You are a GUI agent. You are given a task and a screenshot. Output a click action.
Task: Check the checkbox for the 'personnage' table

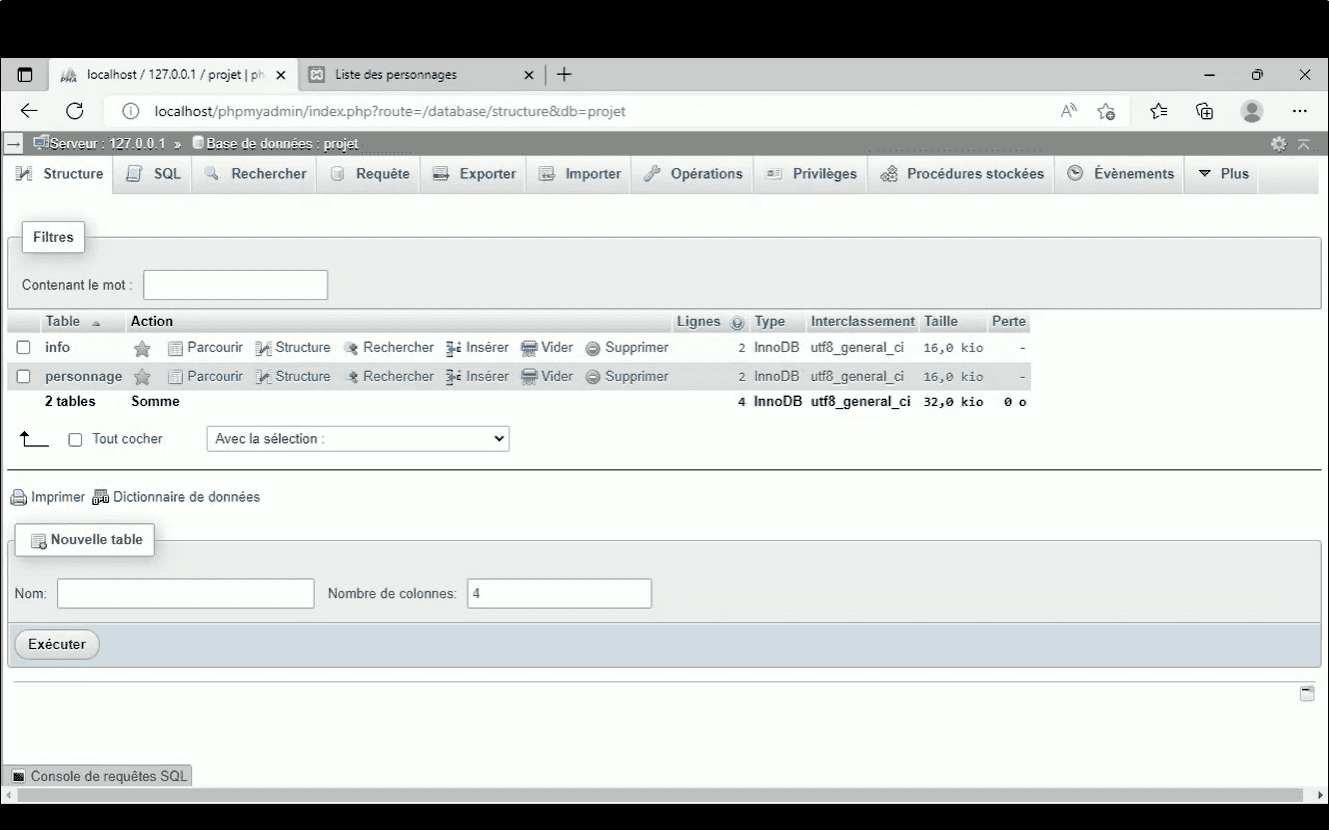click(x=23, y=376)
